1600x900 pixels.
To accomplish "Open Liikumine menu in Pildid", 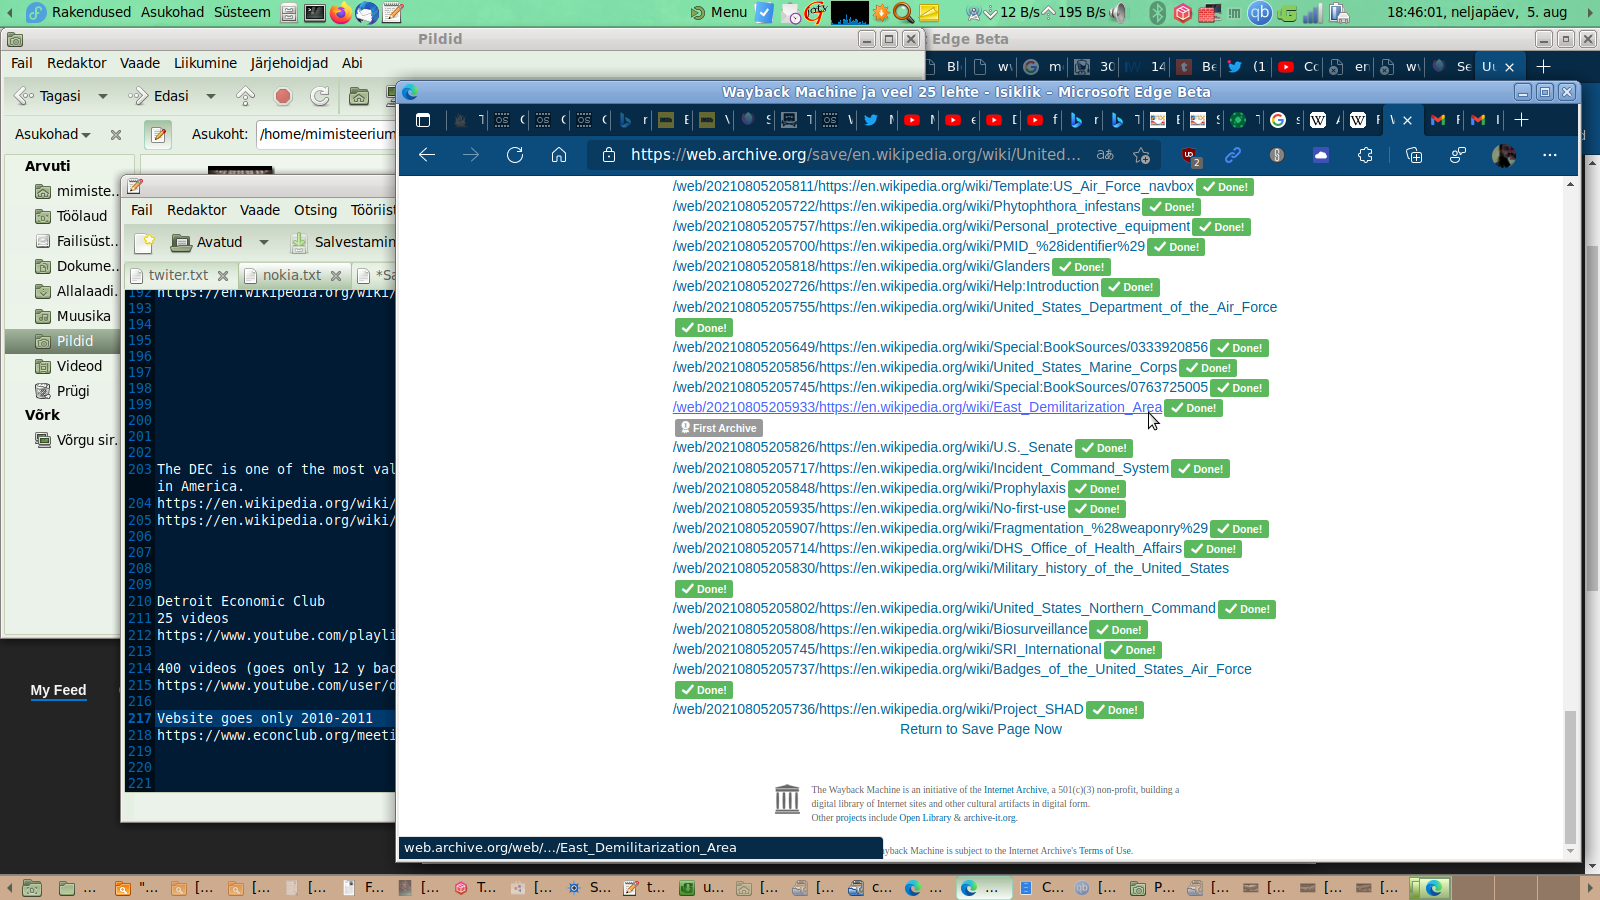I will (205, 63).
